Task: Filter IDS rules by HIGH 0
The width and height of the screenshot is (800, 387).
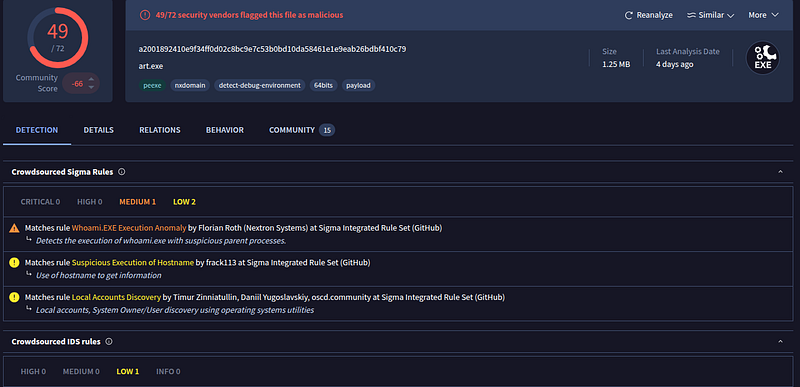Action: pyautogui.click(x=33, y=371)
